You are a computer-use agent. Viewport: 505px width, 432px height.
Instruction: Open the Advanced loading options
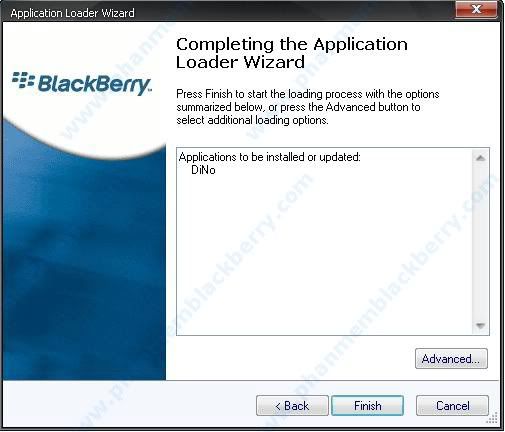[451, 359]
